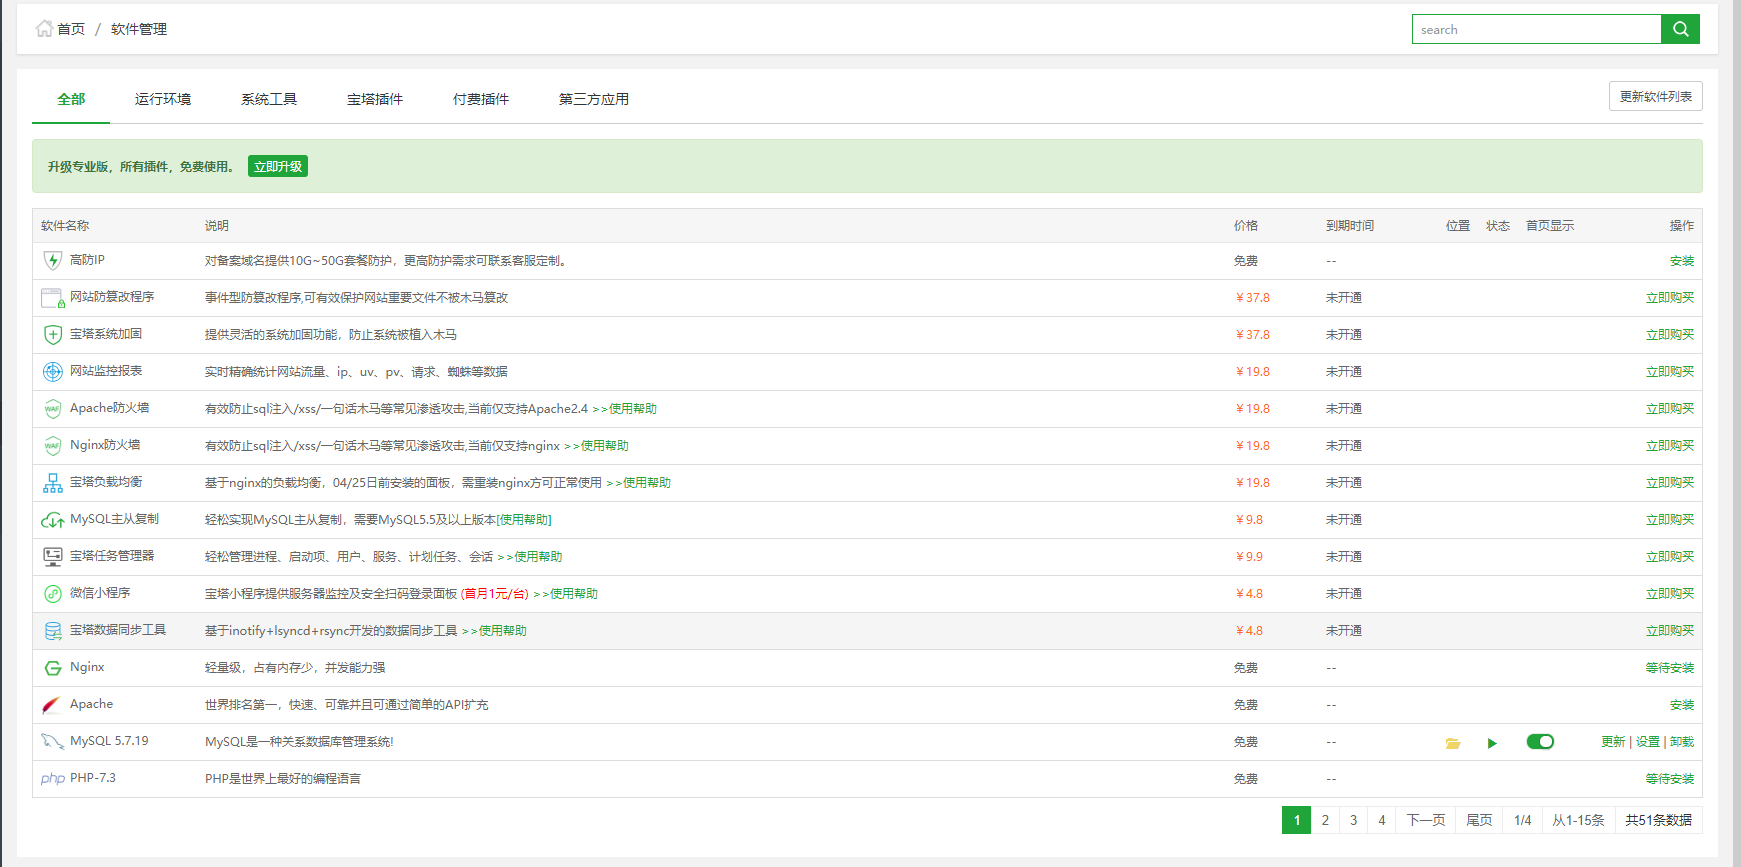
Task: Click the Apache feather icon
Action: point(52,705)
